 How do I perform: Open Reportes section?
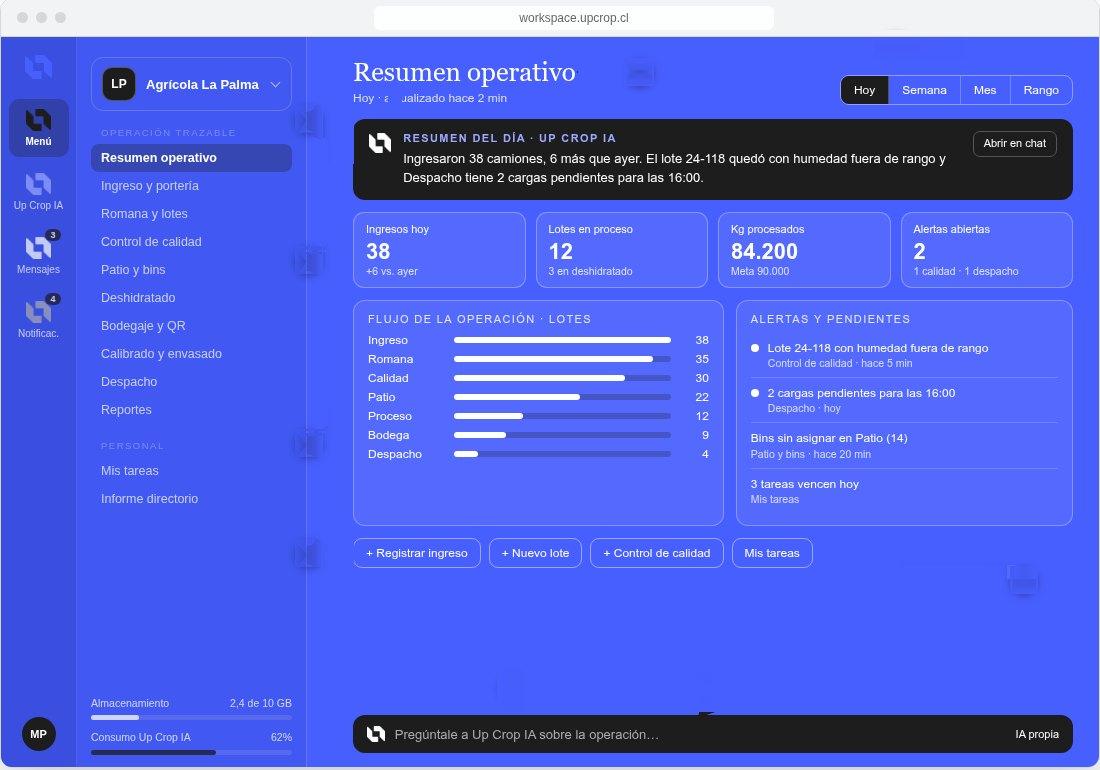pos(192,410)
